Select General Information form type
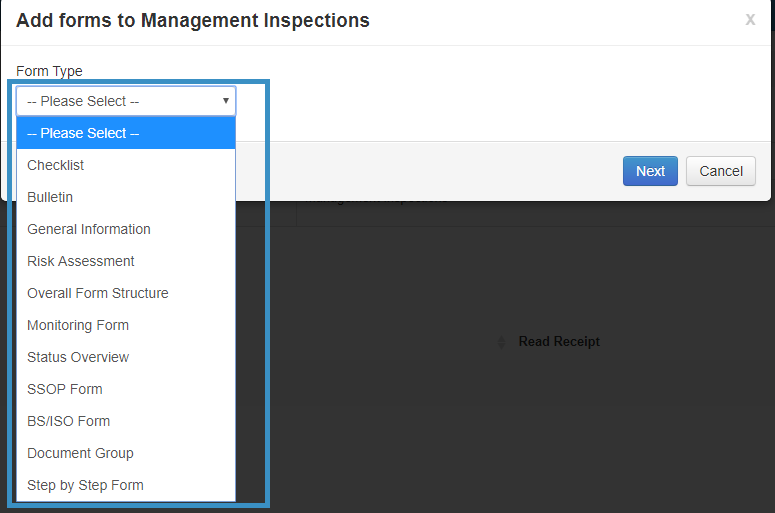The height and width of the screenshot is (513, 775). (126, 229)
